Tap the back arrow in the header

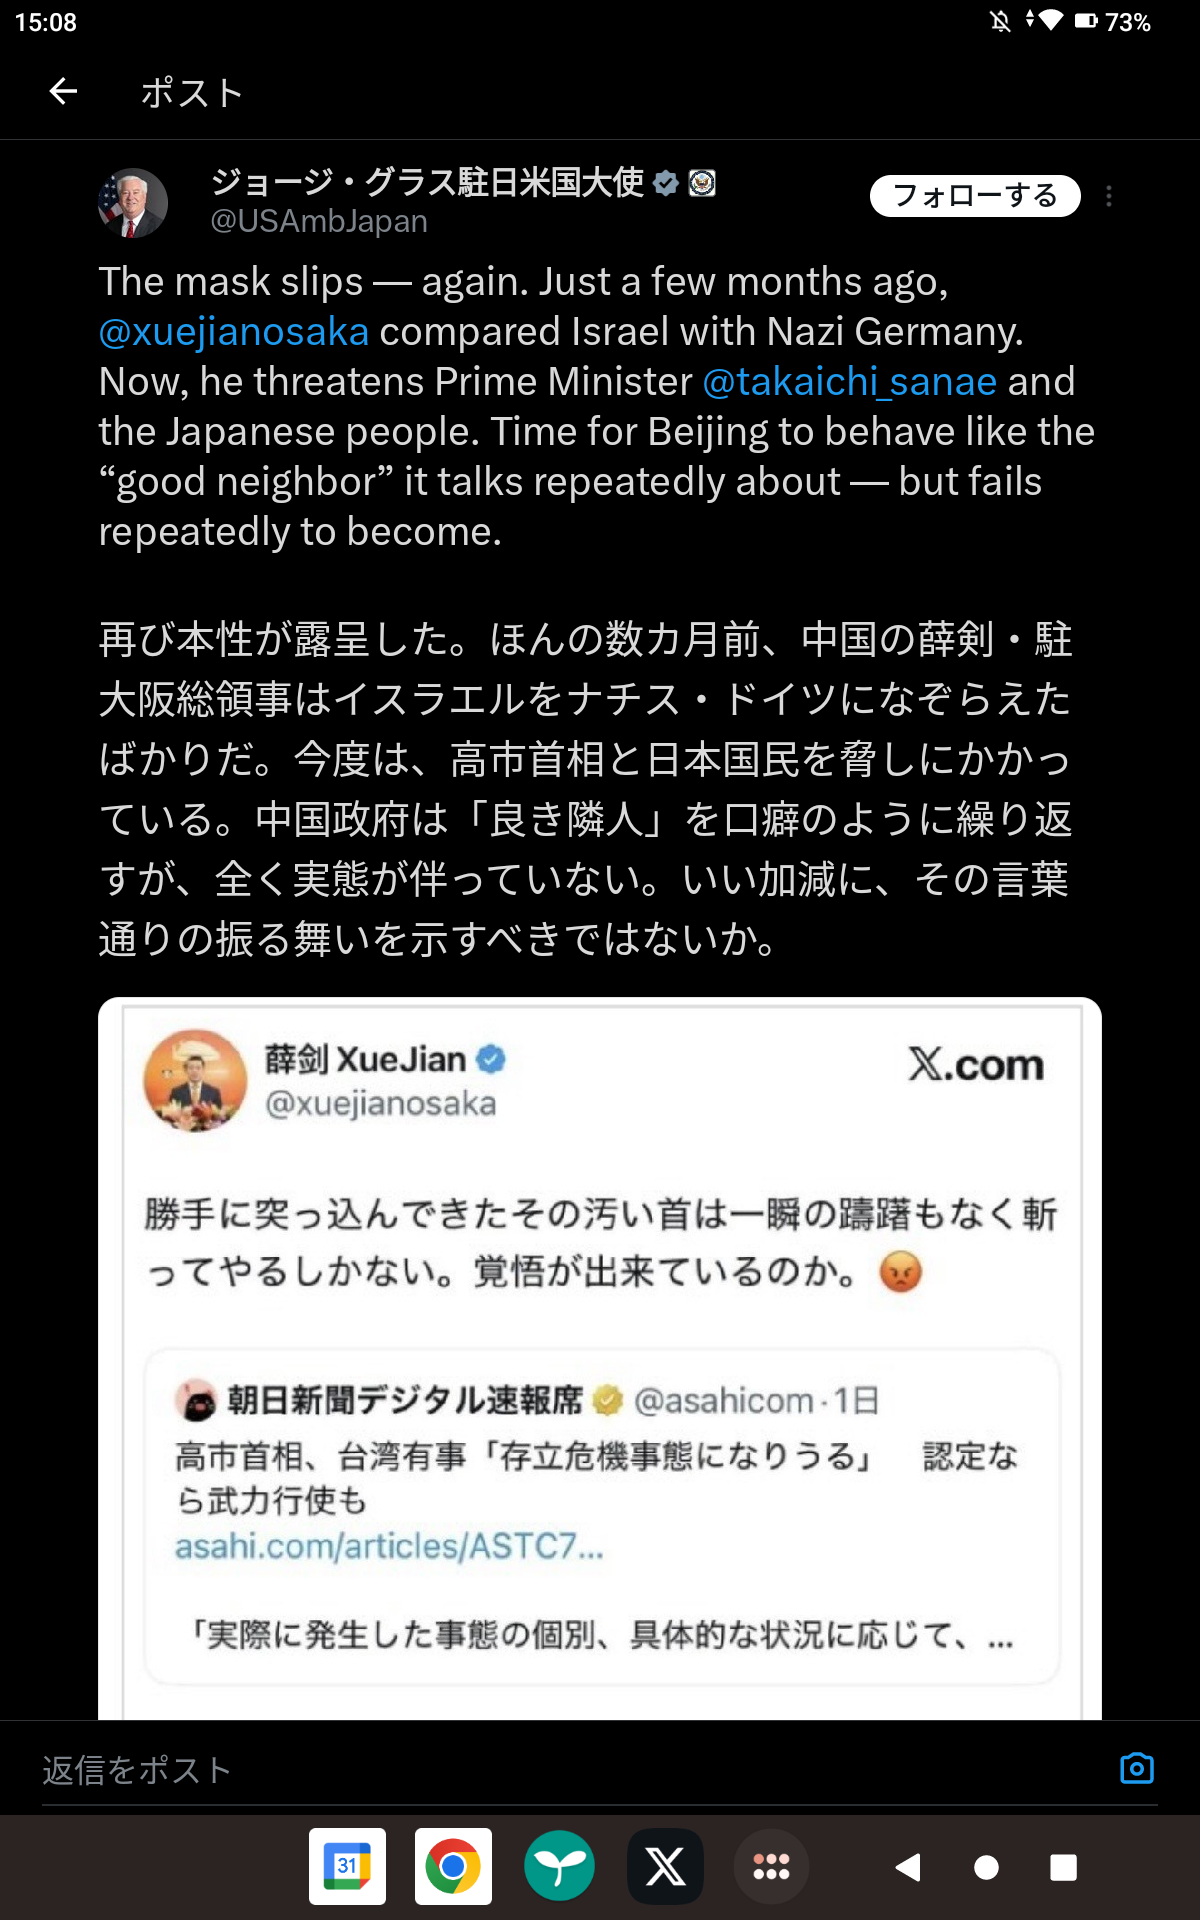pos(63,92)
